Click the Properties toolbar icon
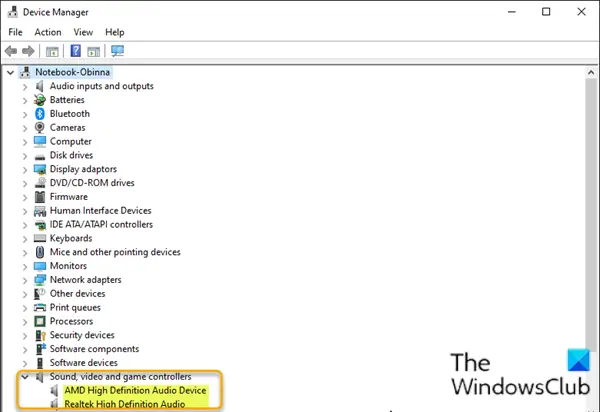This screenshot has height=412, width=600. (x=52, y=51)
